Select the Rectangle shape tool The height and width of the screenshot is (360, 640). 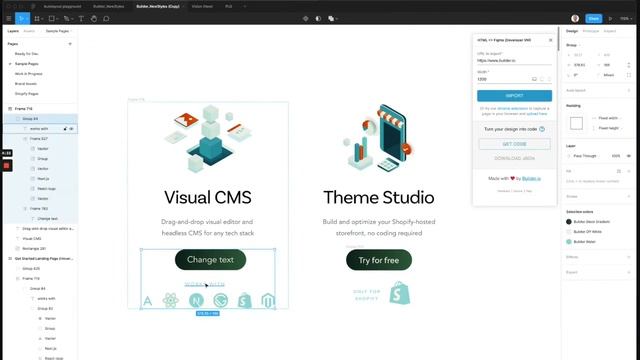(51, 18)
